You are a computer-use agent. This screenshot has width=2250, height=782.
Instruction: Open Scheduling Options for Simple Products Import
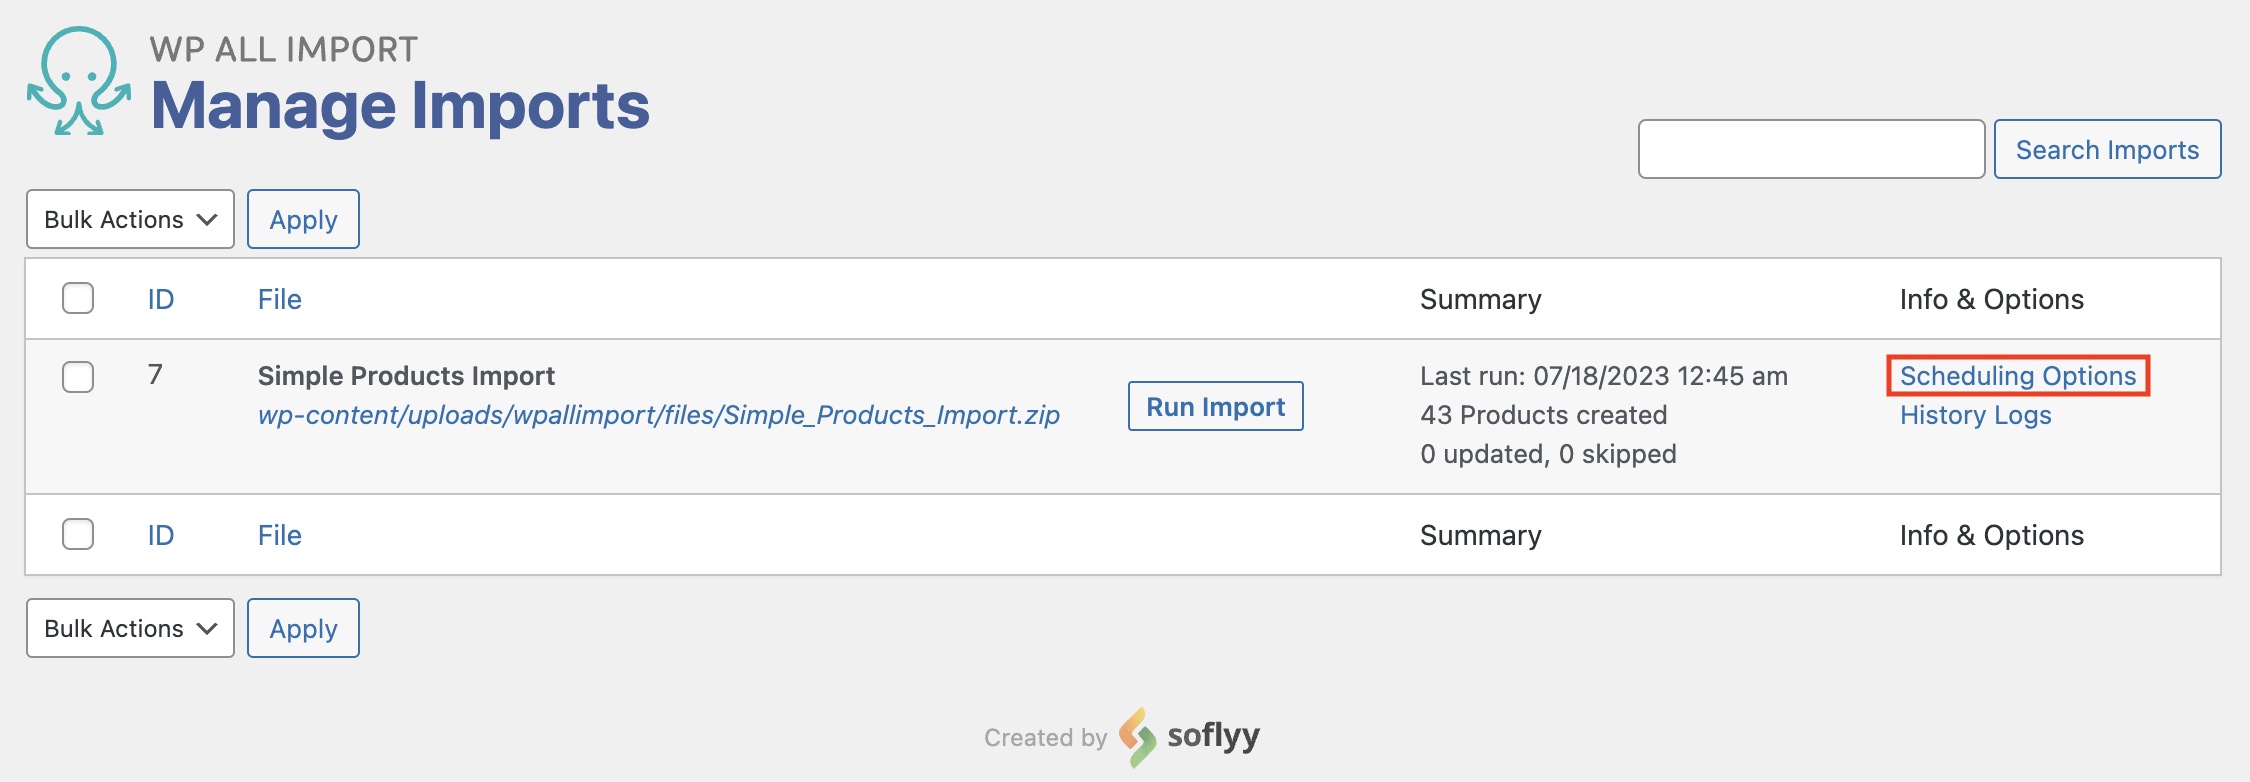tap(2018, 376)
